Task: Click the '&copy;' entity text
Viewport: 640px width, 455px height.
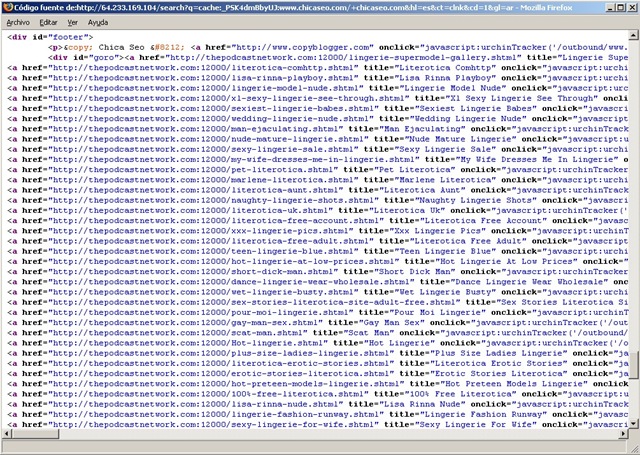Action: [78, 47]
